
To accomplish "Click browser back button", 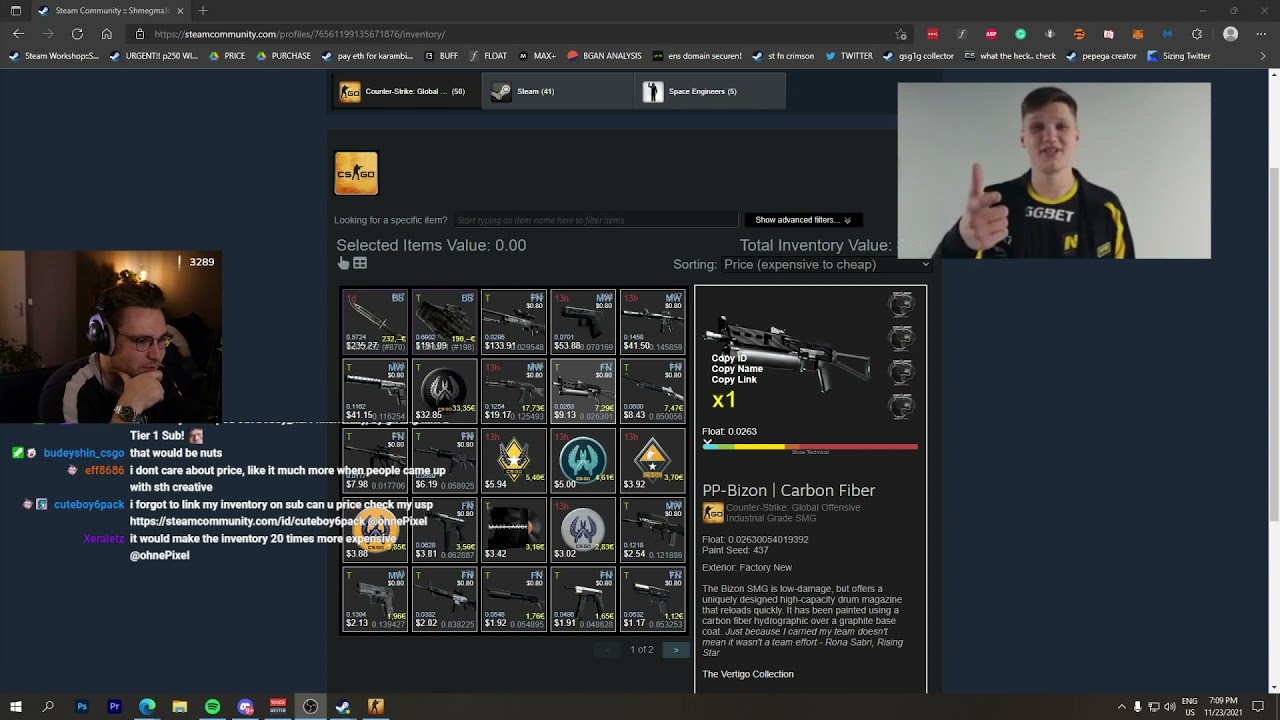I will tap(18, 34).
